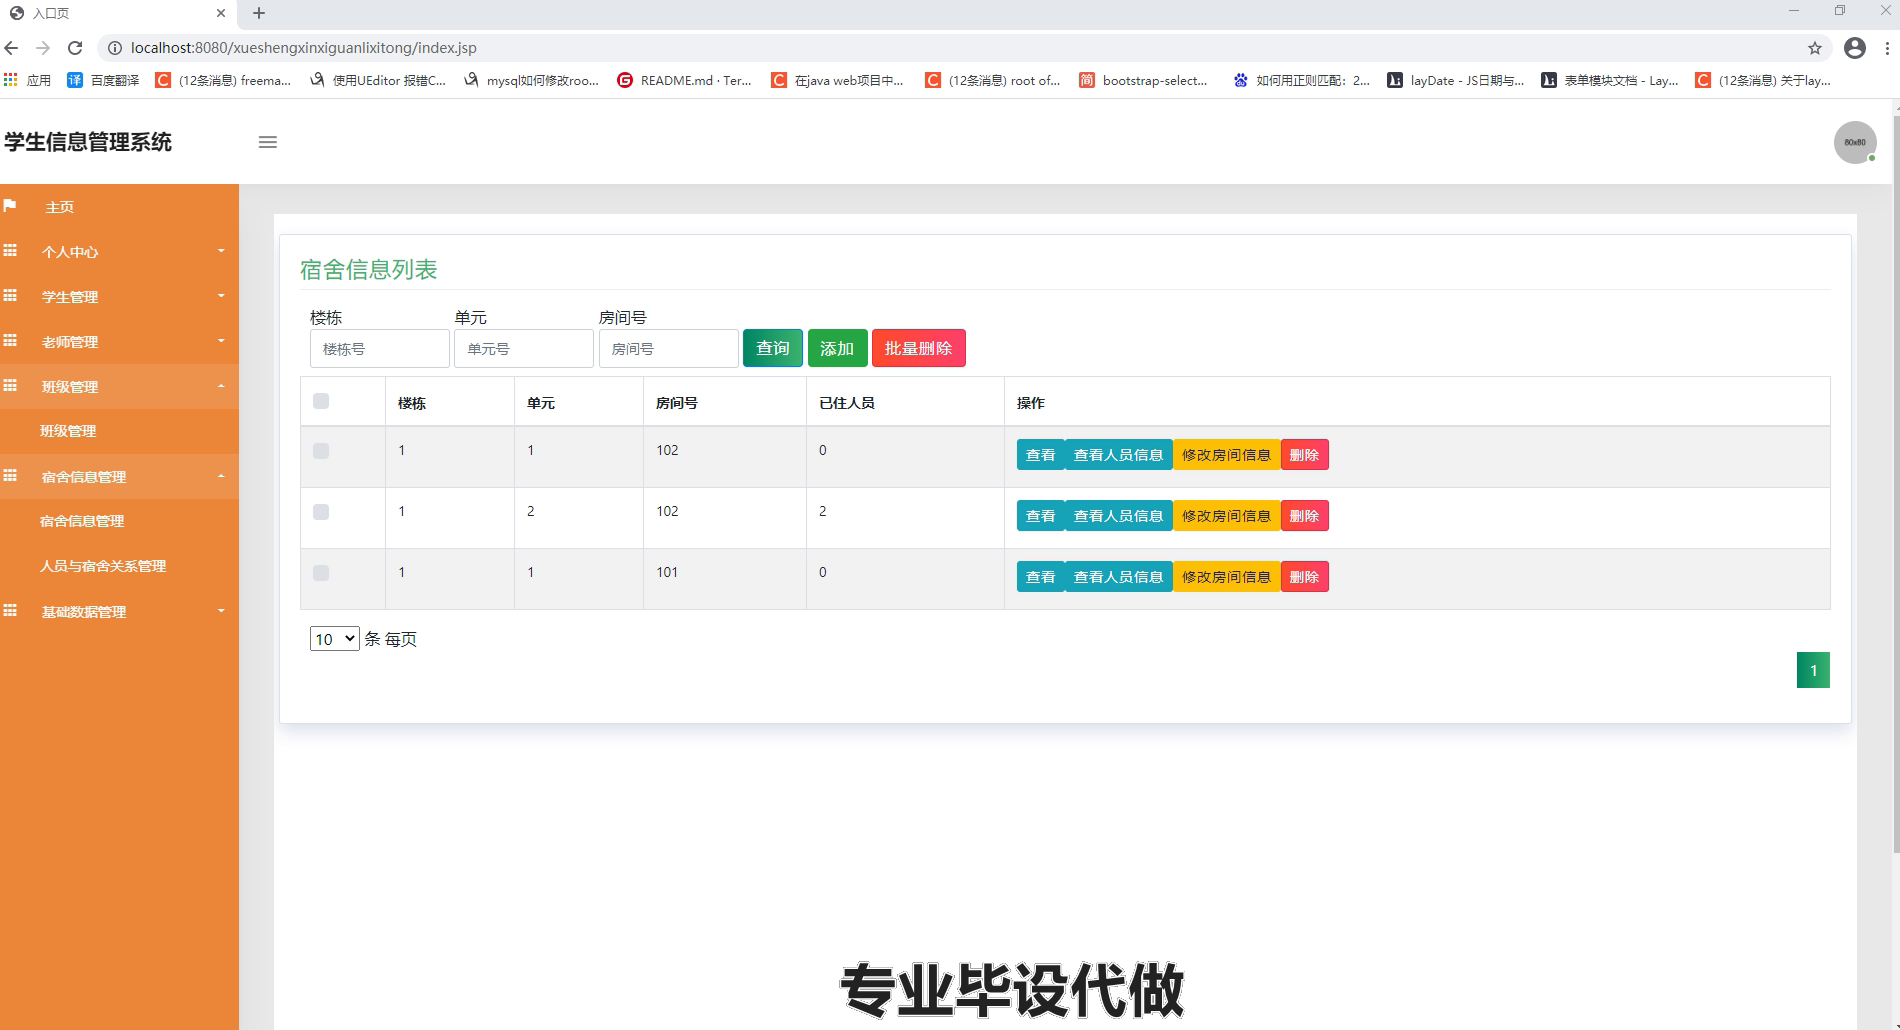Collapse the 宿舍信息管理 parent section
Image resolution: width=1900 pixels, height=1030 pixels.
pyautogui.click(x=119, y=476)
